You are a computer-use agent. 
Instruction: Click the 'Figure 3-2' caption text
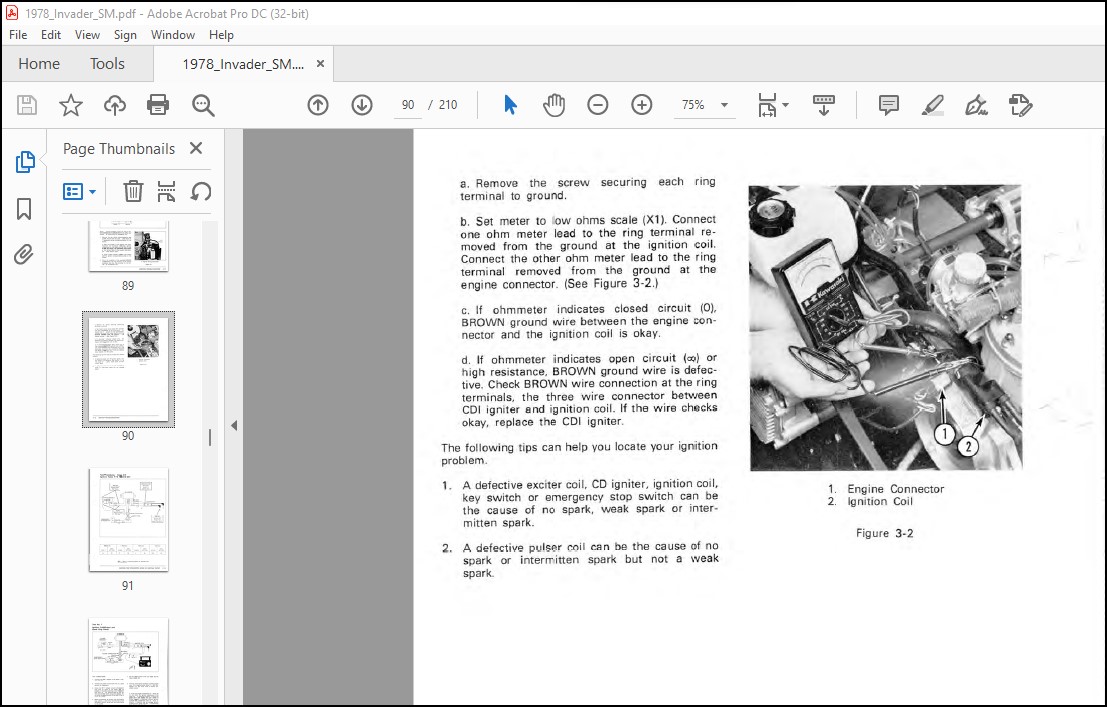coord(885,533)
